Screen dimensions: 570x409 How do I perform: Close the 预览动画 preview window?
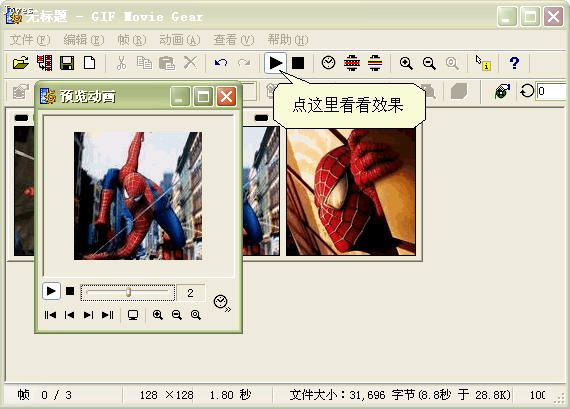coord(226,96)
